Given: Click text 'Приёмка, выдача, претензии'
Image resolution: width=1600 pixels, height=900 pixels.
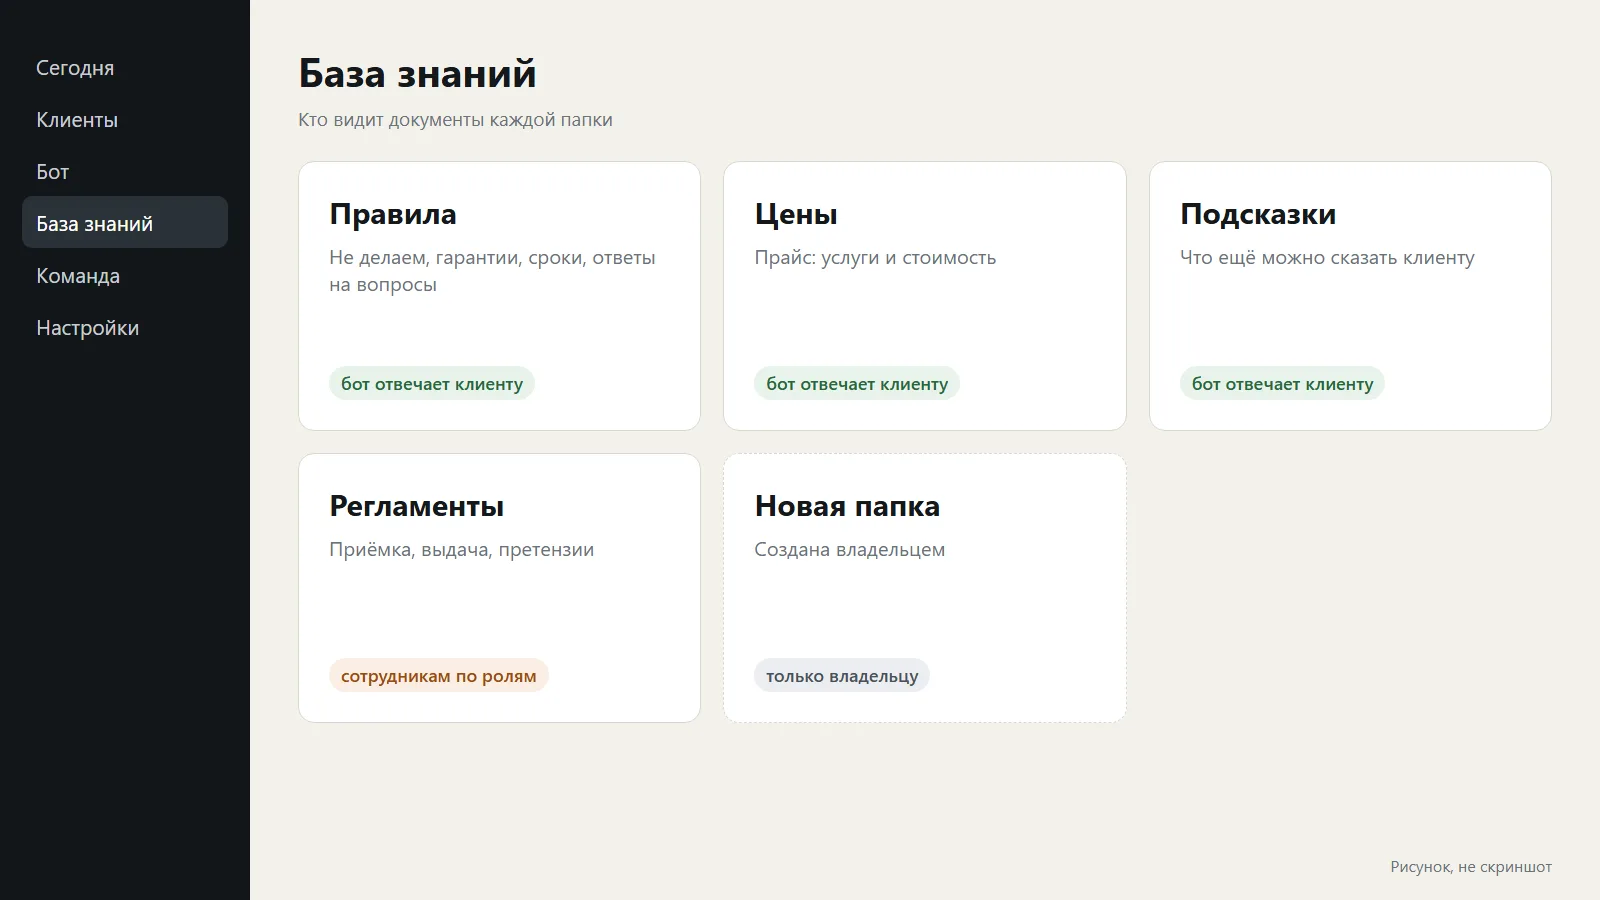Looking at the screenshot, I should point(462,550).
